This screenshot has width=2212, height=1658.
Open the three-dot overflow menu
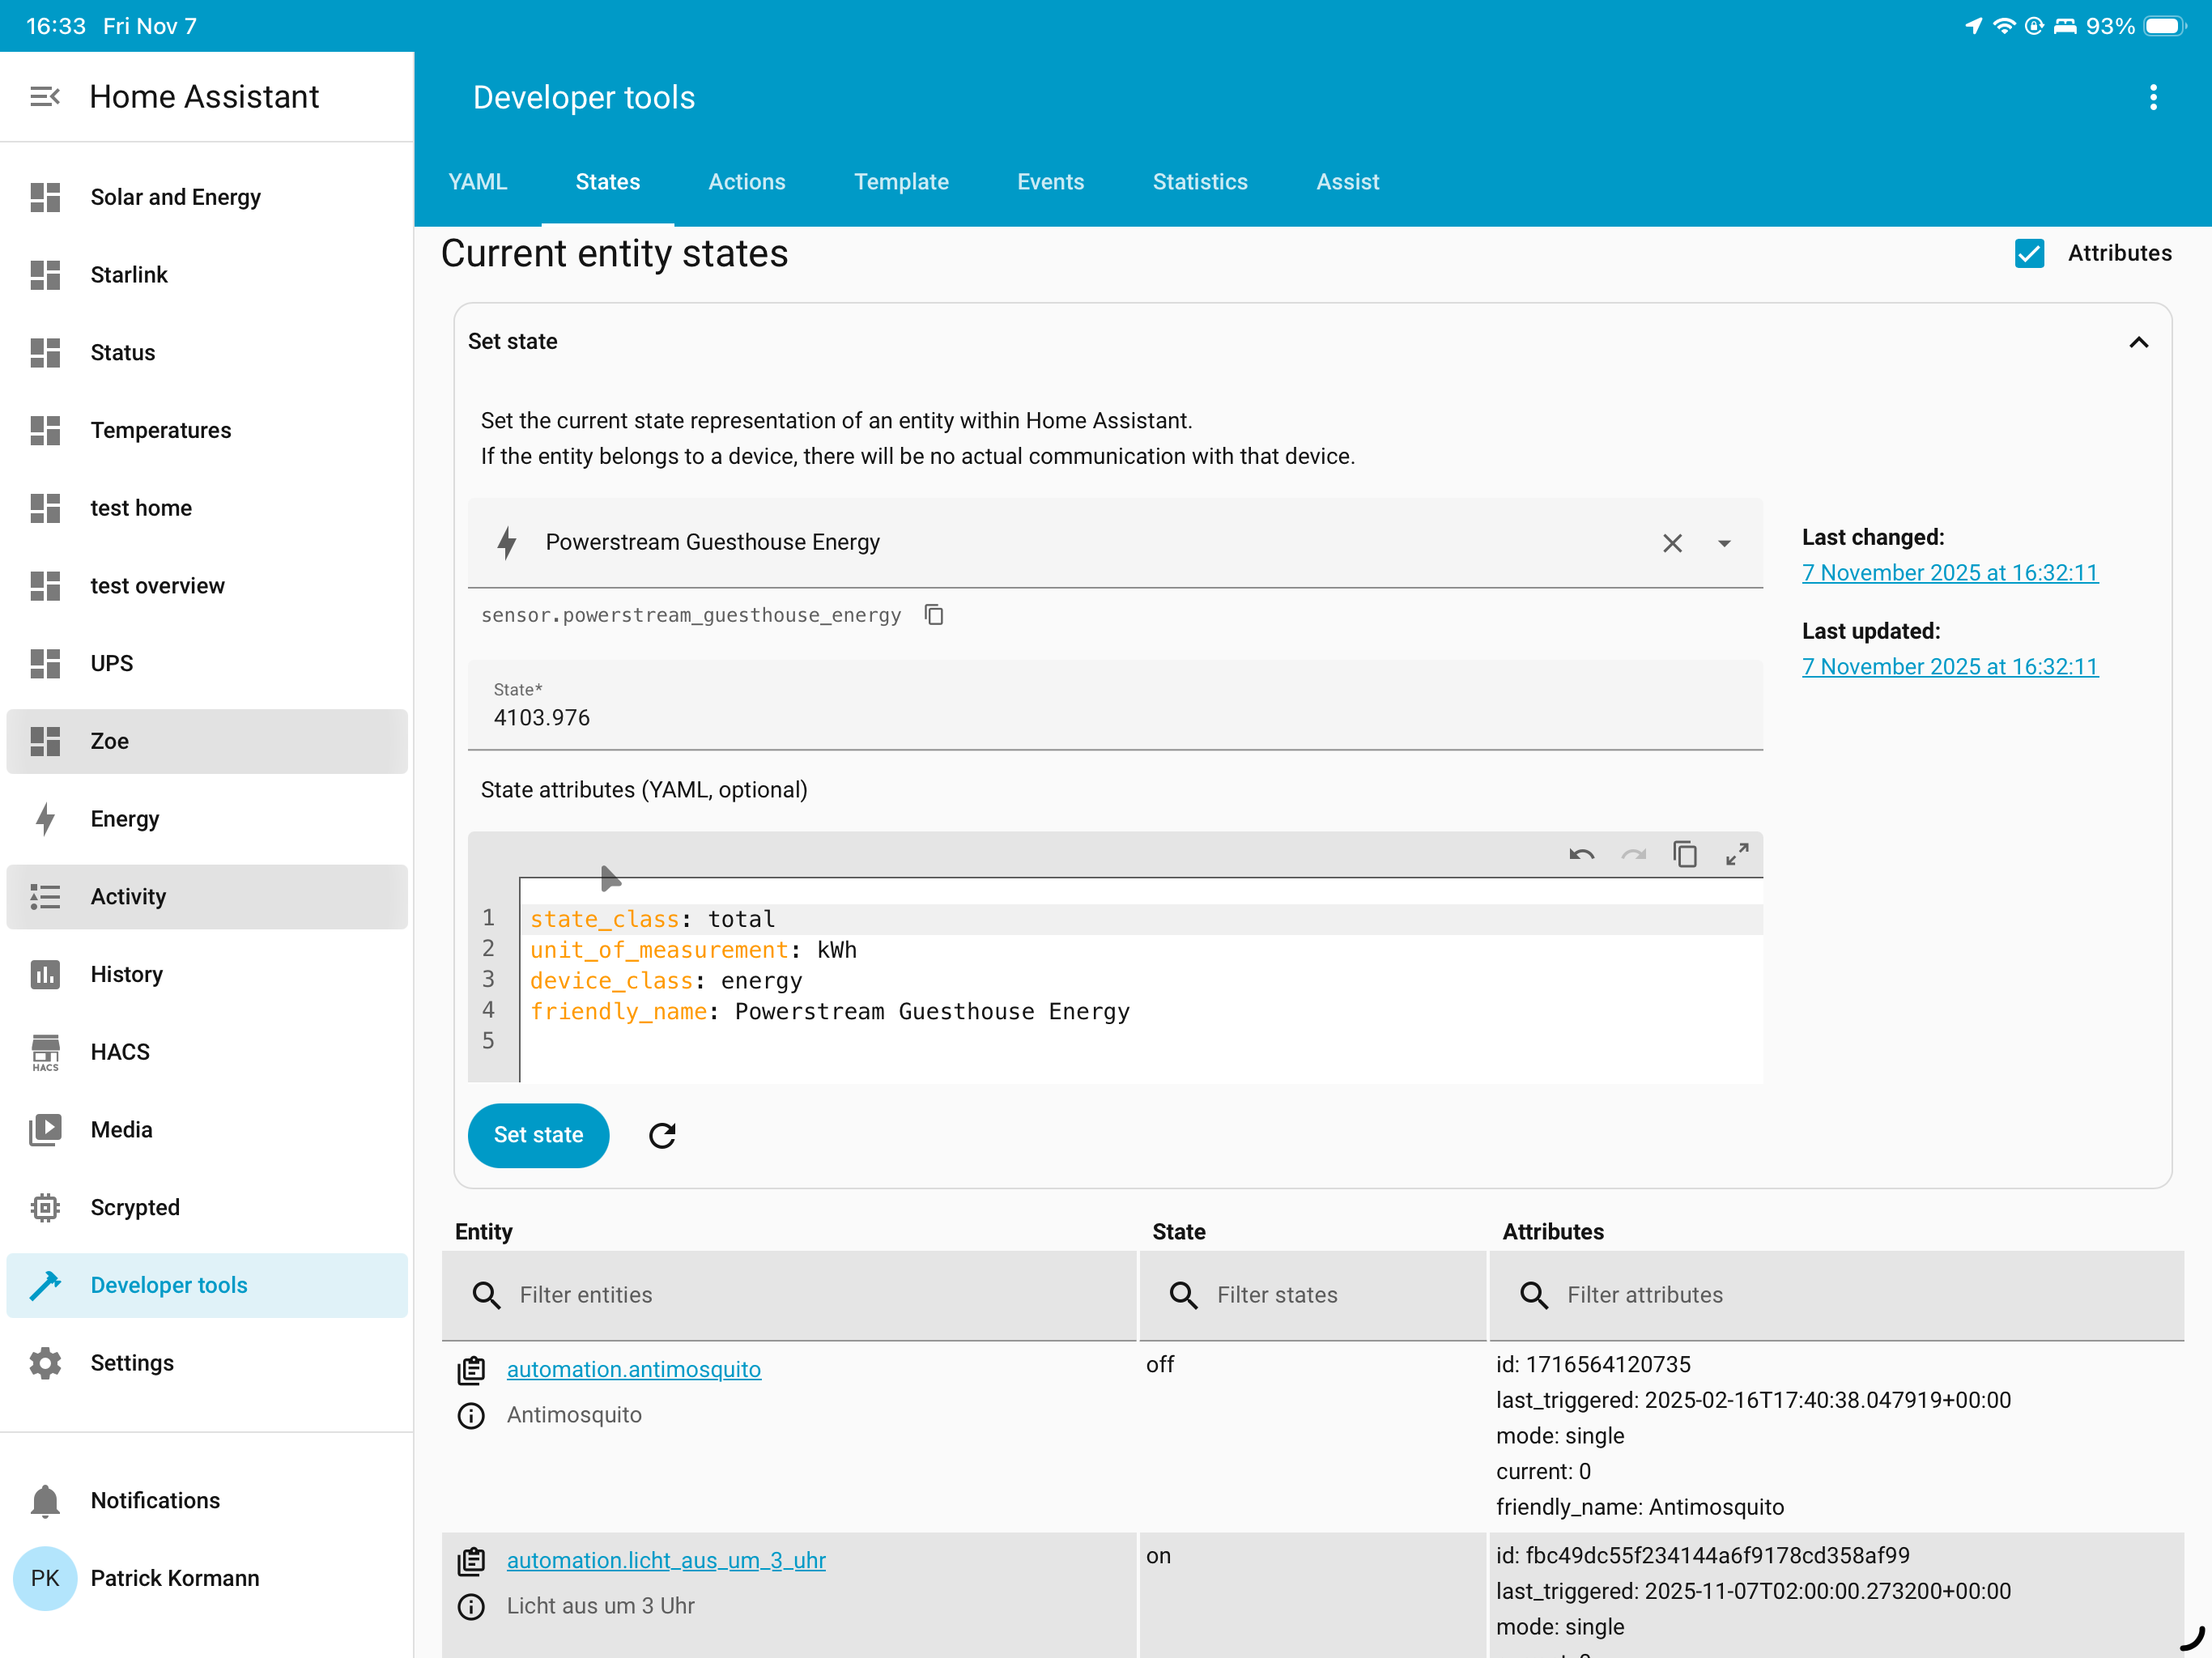coord(2153,97)
